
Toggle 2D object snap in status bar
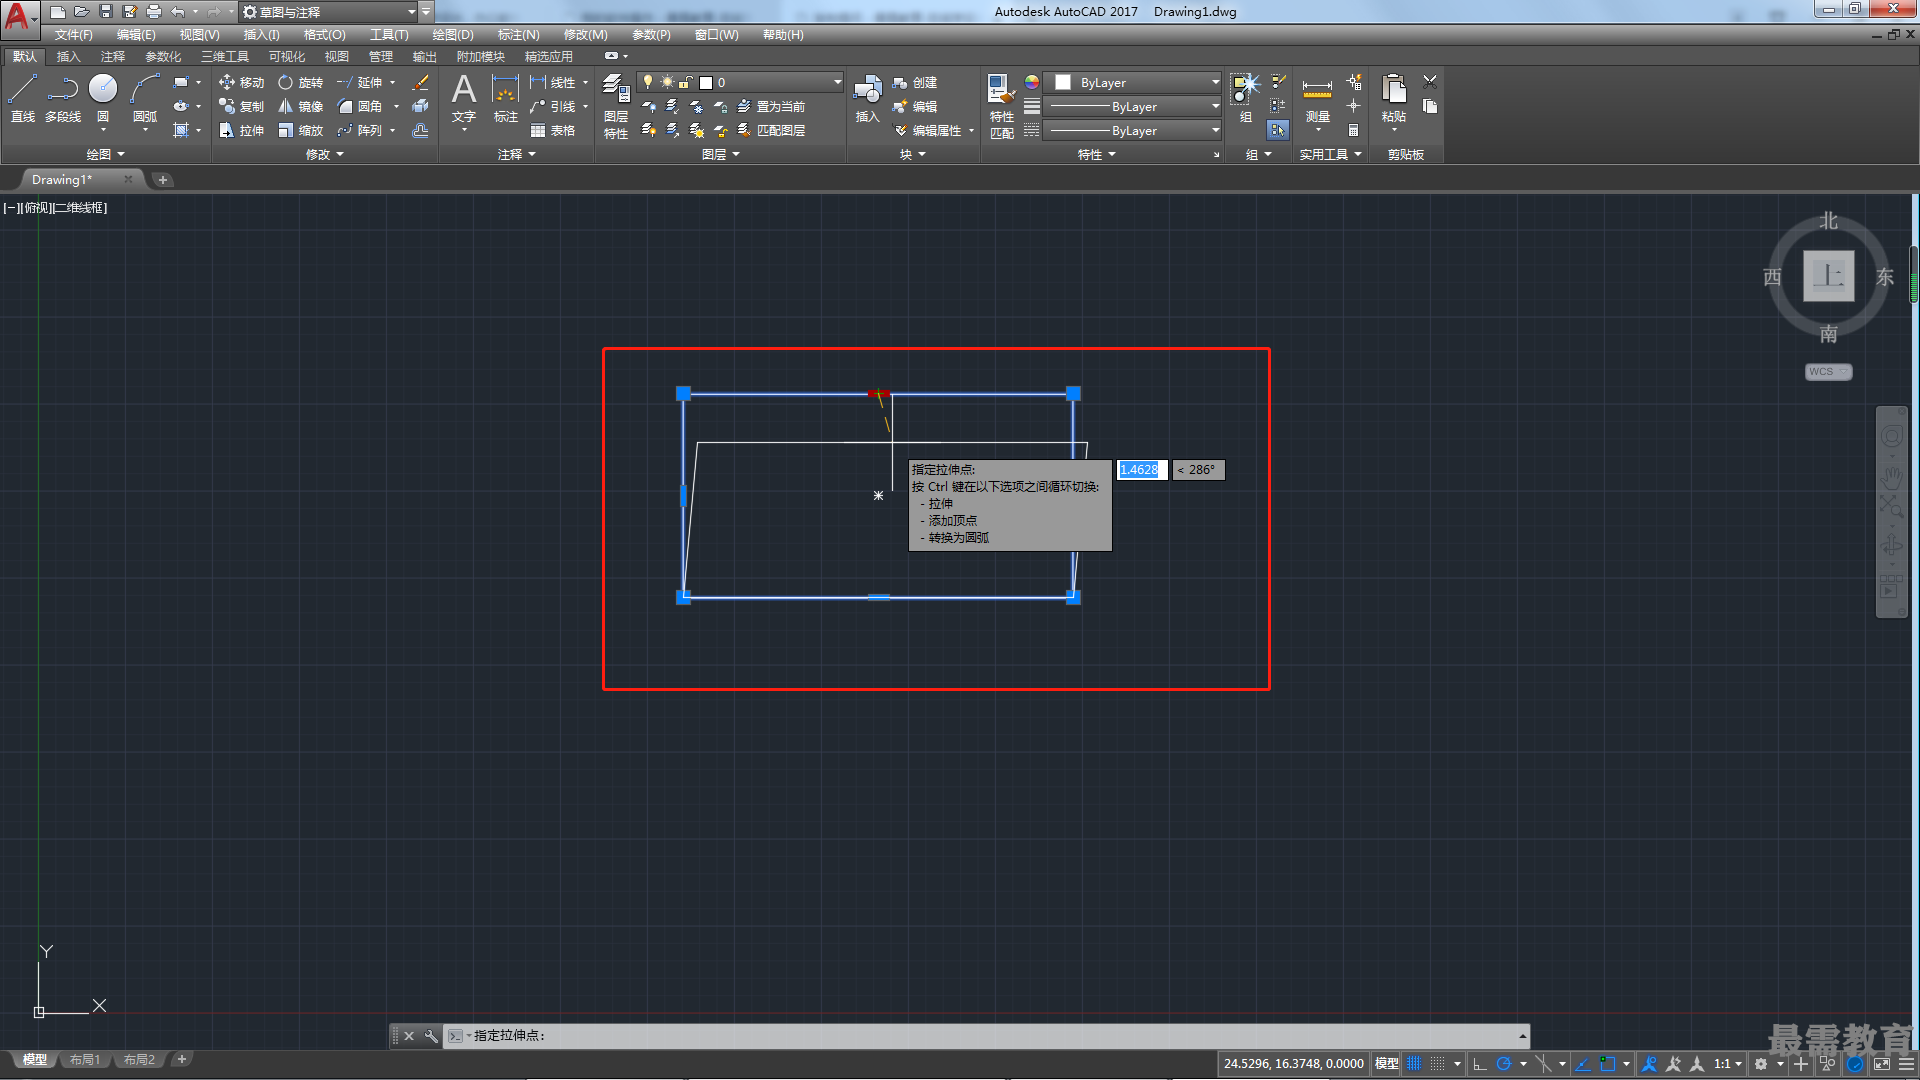point(1607,1064)
